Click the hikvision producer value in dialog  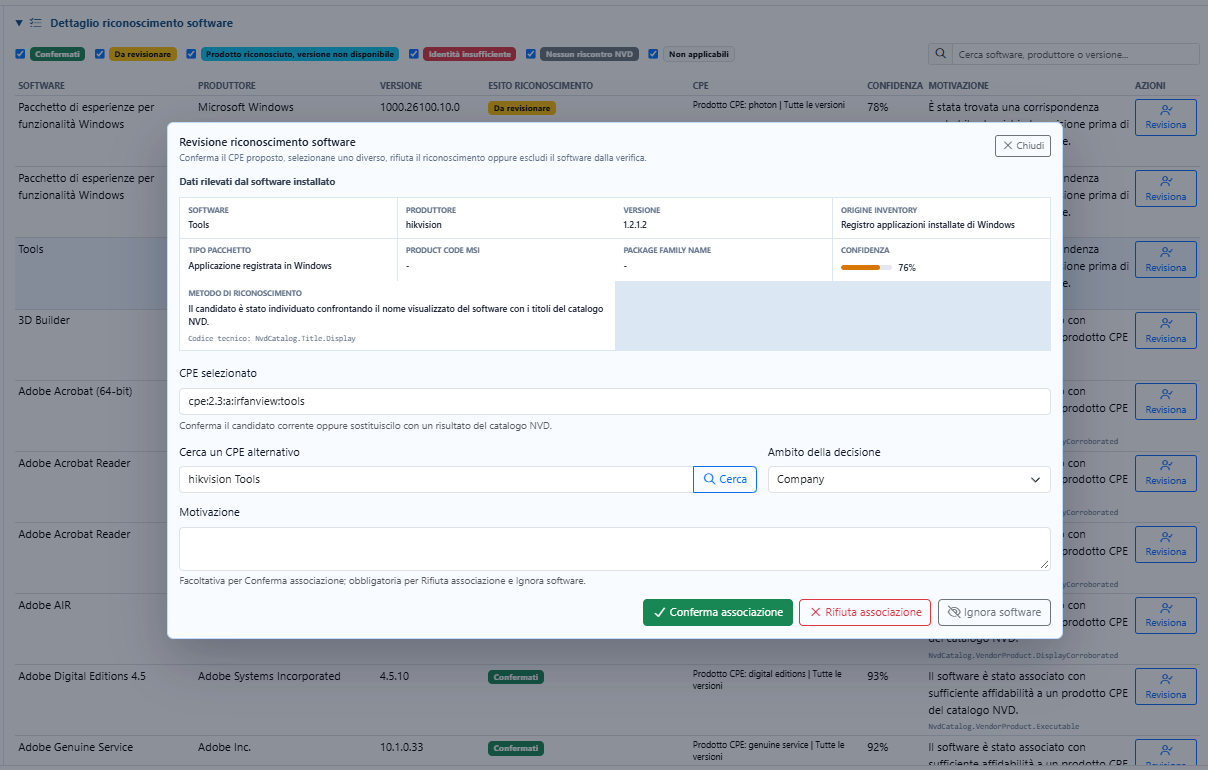click(x=425, y=225)
